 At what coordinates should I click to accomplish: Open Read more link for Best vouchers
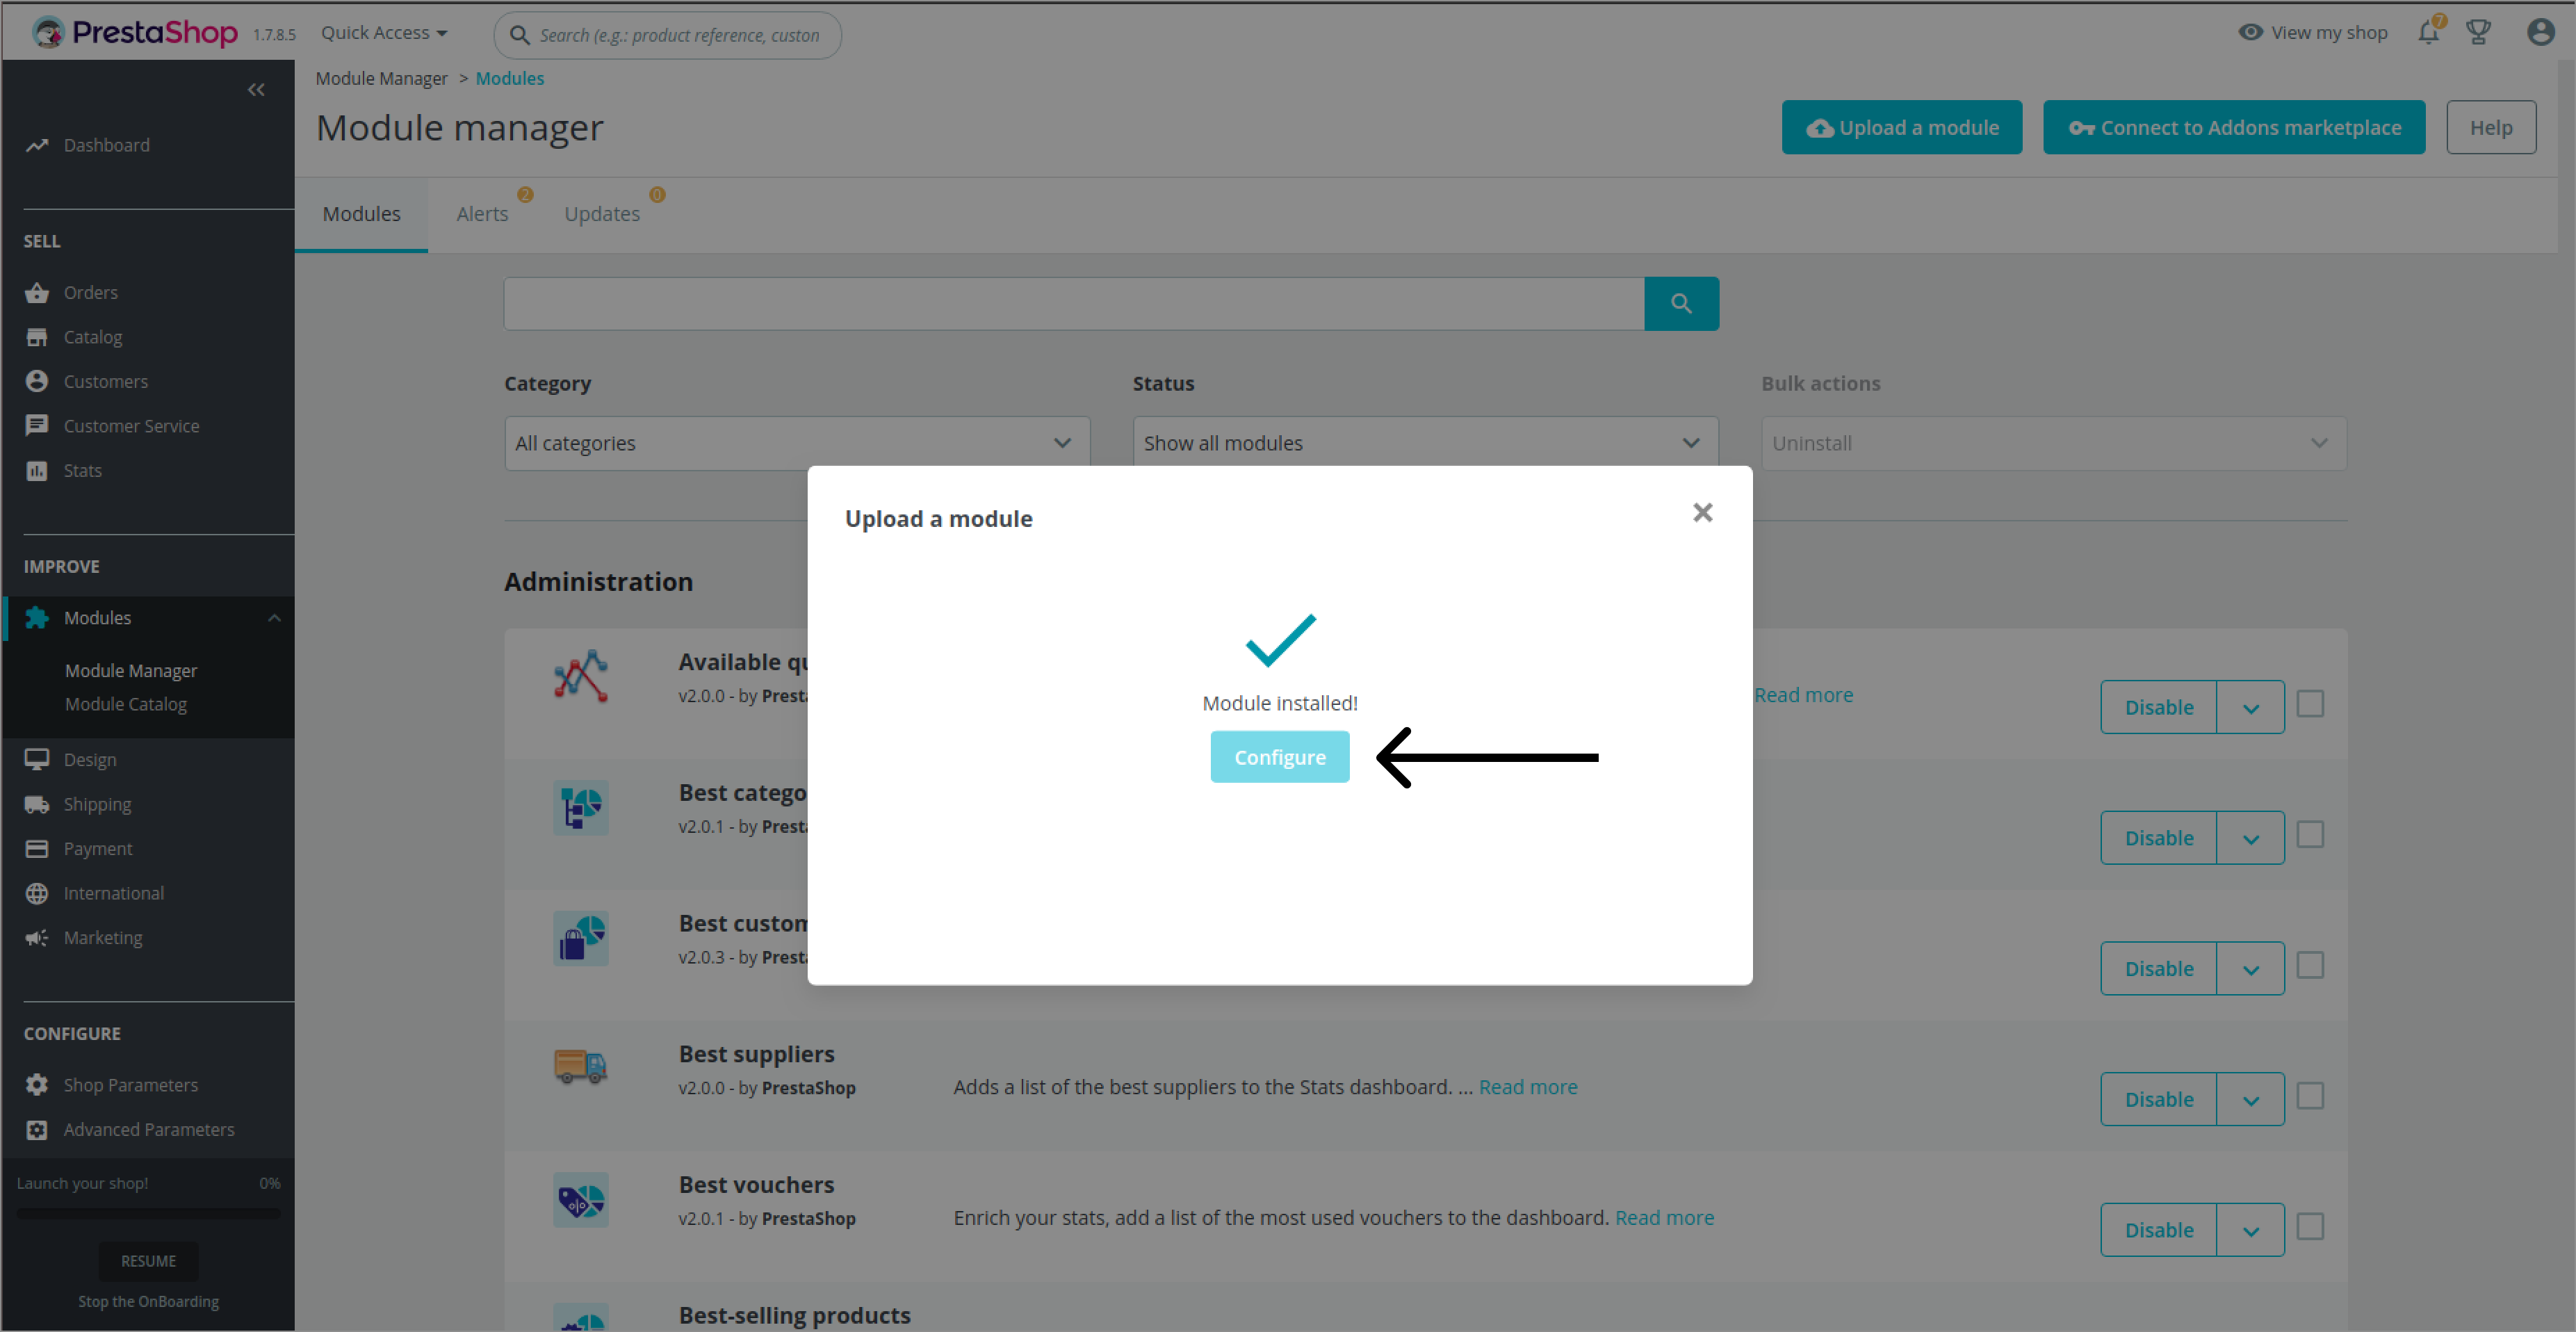[x=1664, y=1218]
